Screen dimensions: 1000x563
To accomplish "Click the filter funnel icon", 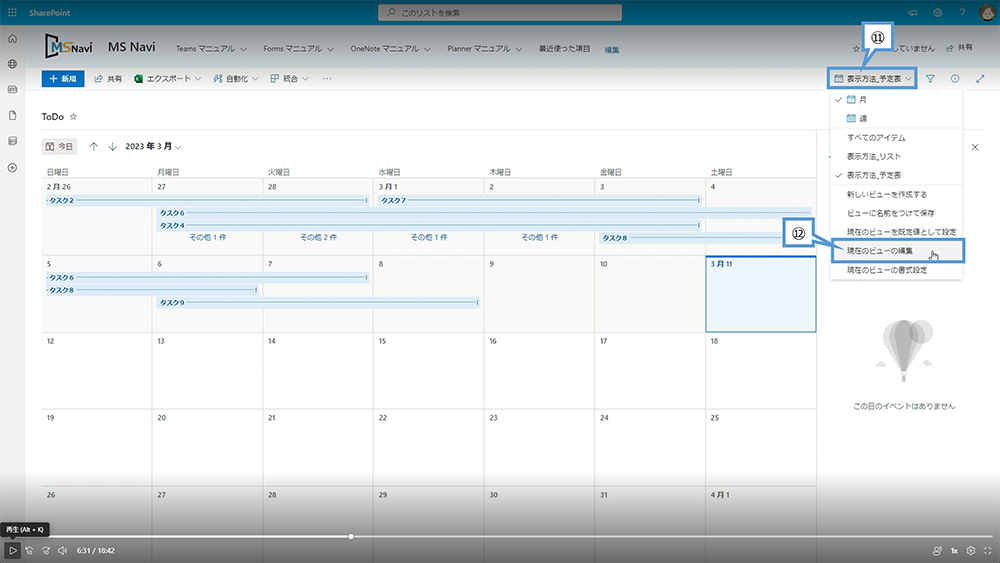I will point(930,79).
